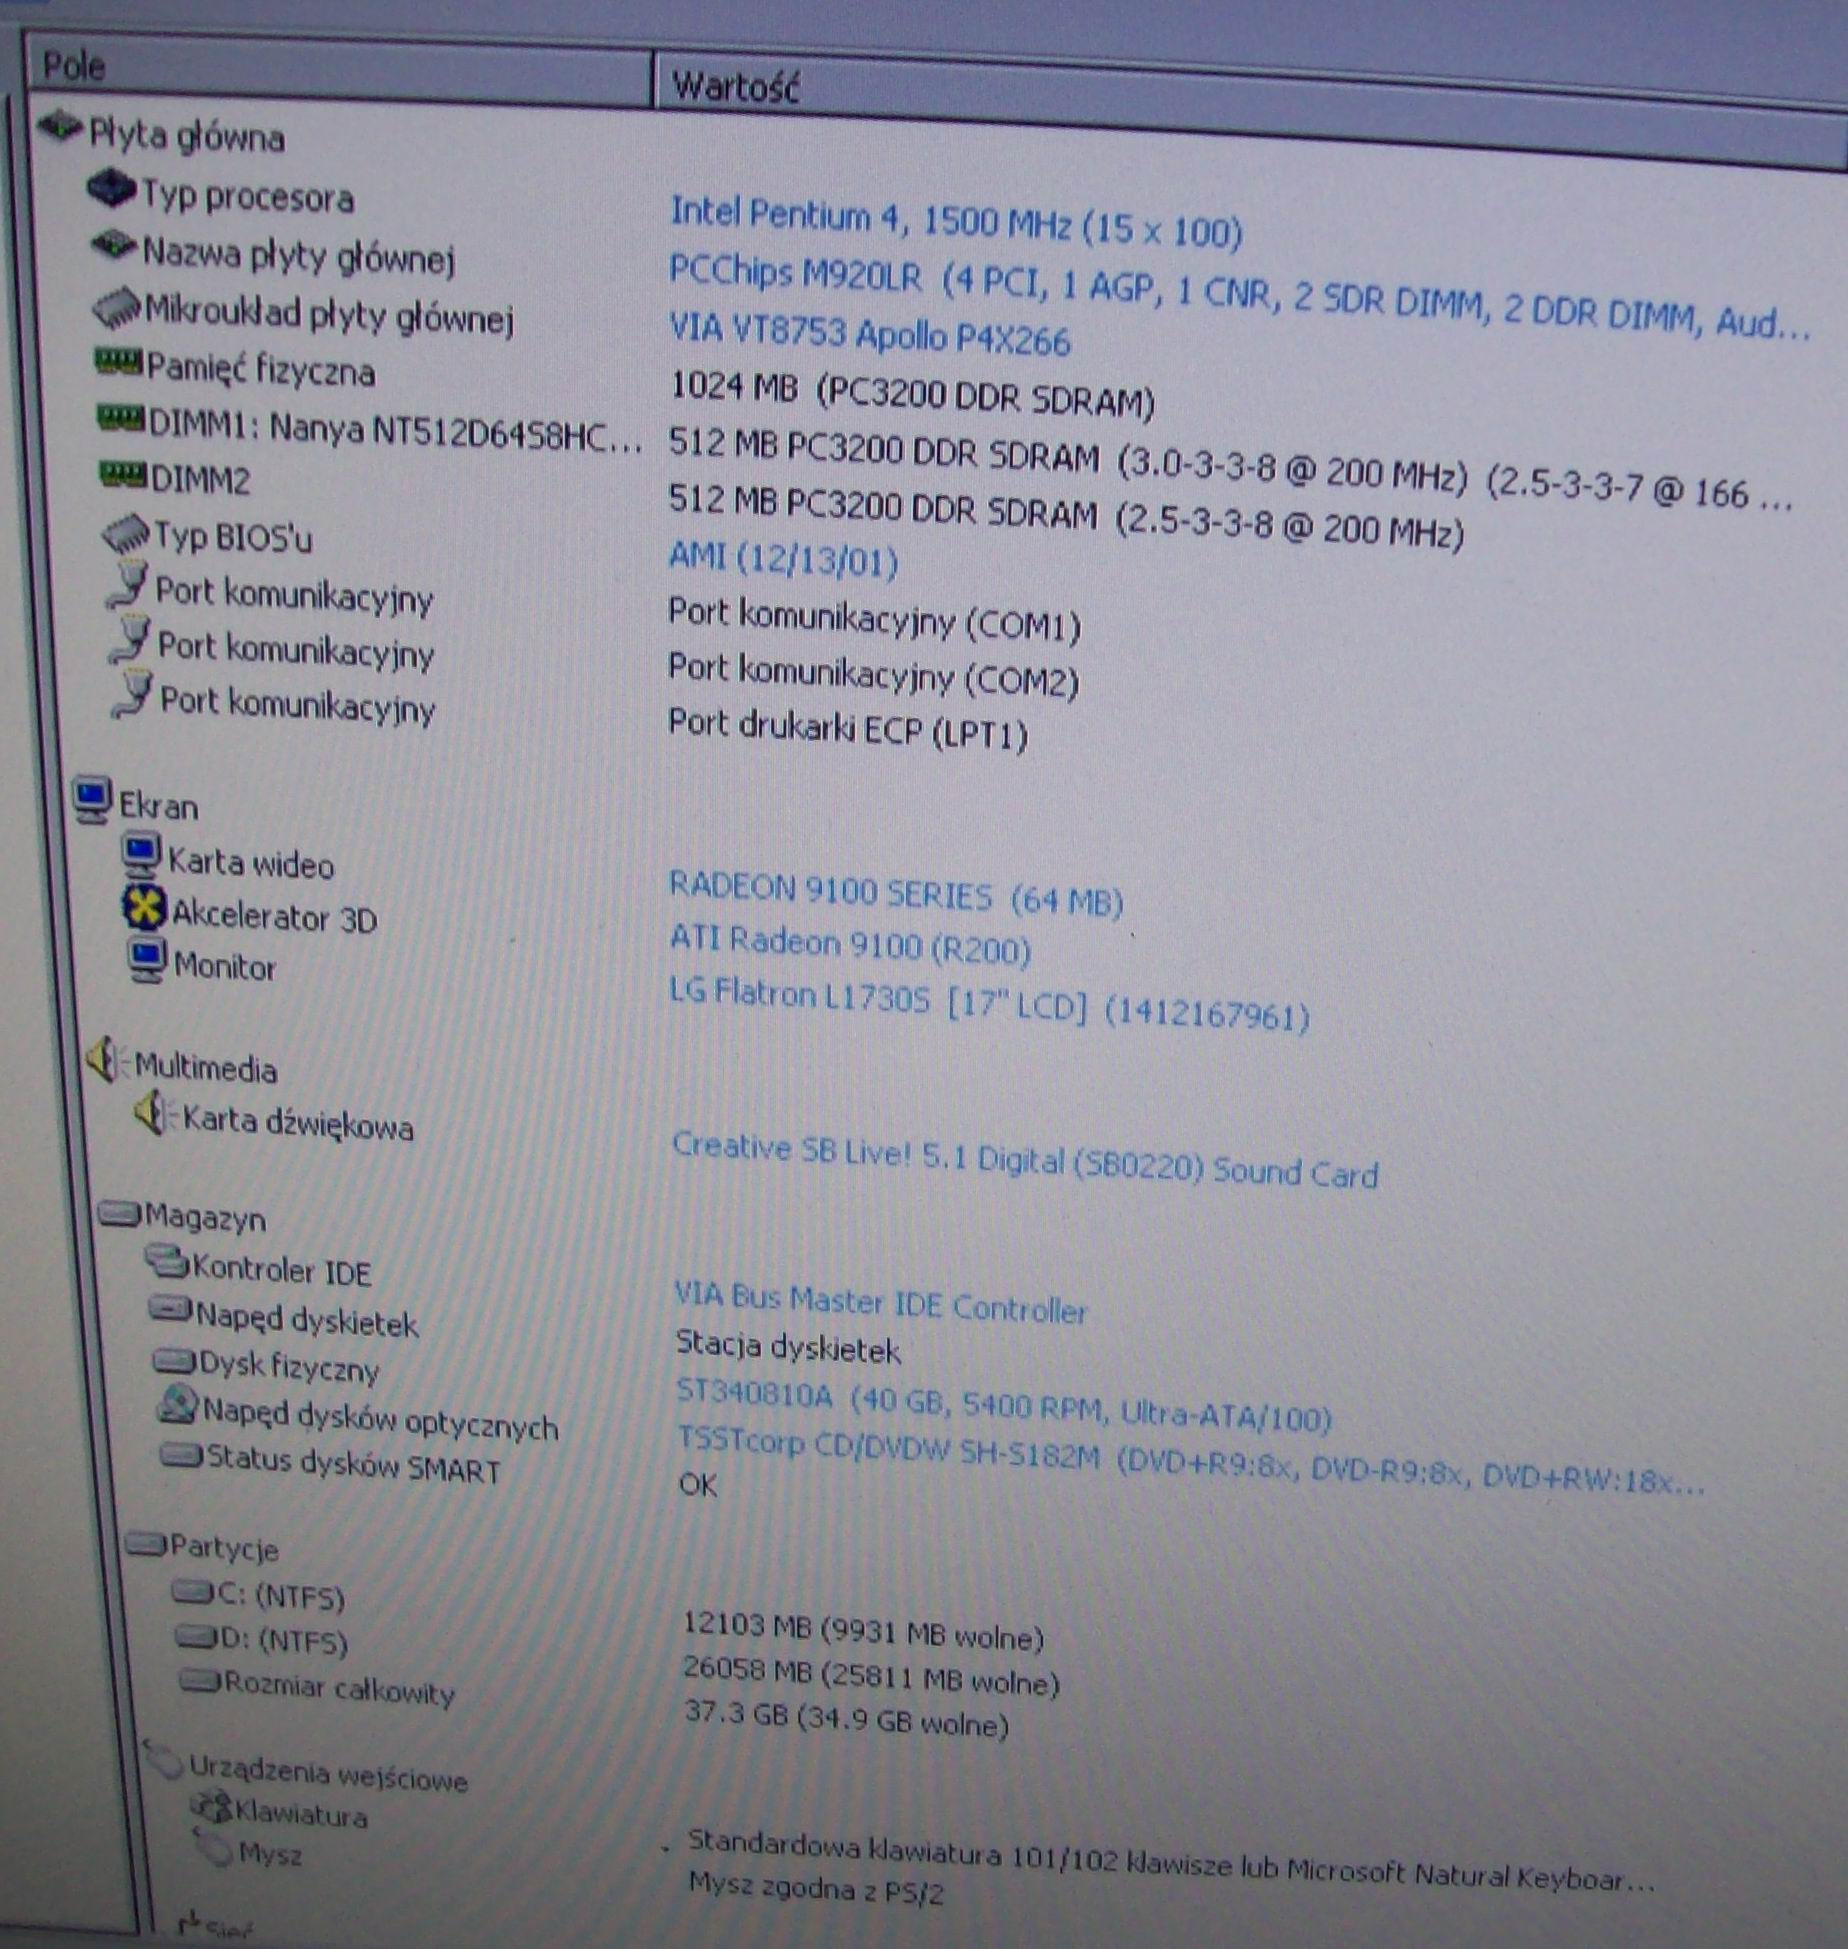Click the icon beside Status dysków SMART

pos(182,1455)
